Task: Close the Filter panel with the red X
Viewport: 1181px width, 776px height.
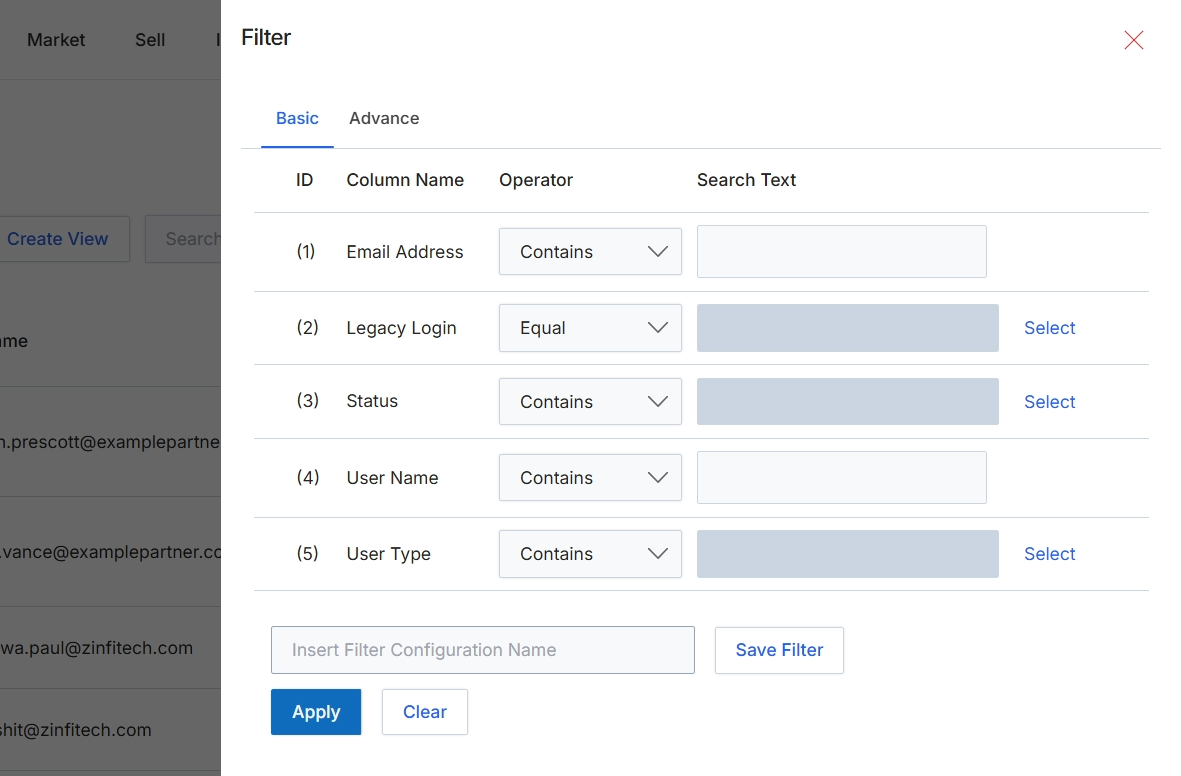Action: click(1134, 40)
